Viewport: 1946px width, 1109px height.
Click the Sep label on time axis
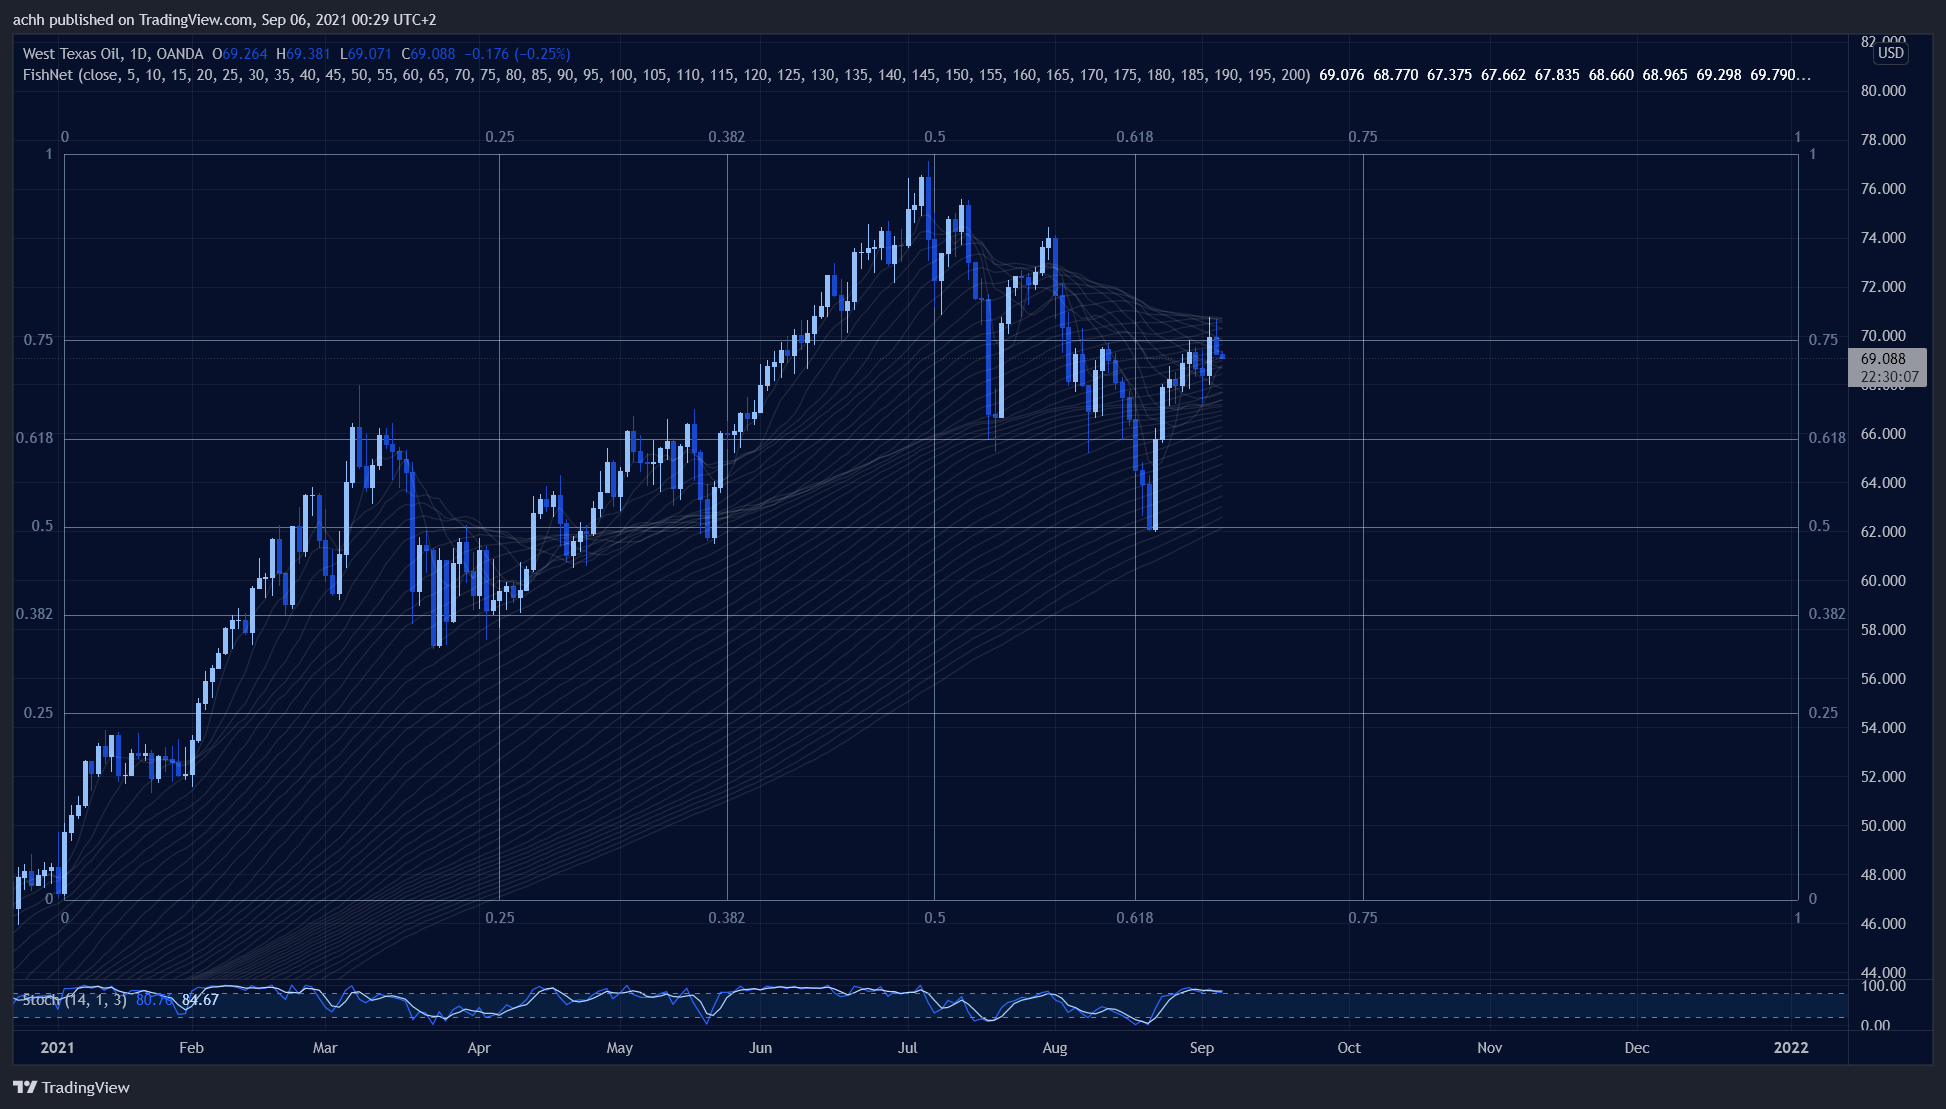[1202, 1048]
